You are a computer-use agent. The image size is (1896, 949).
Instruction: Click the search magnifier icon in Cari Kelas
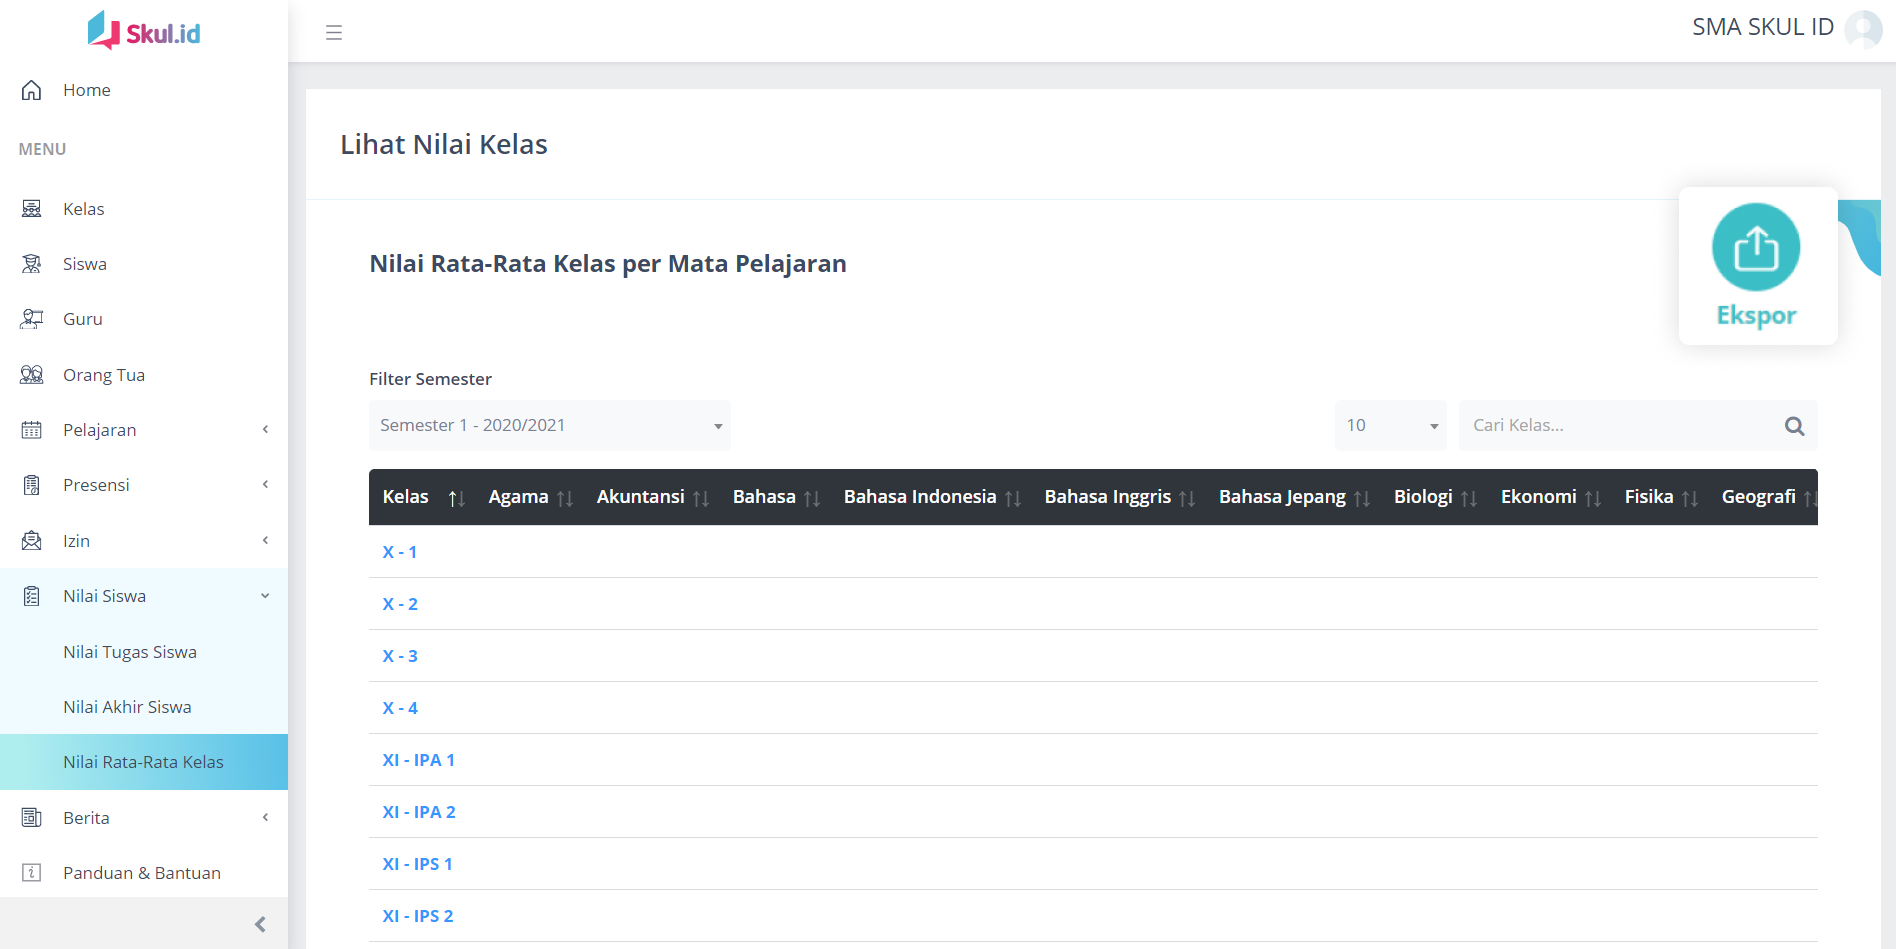coord(1794,426)
